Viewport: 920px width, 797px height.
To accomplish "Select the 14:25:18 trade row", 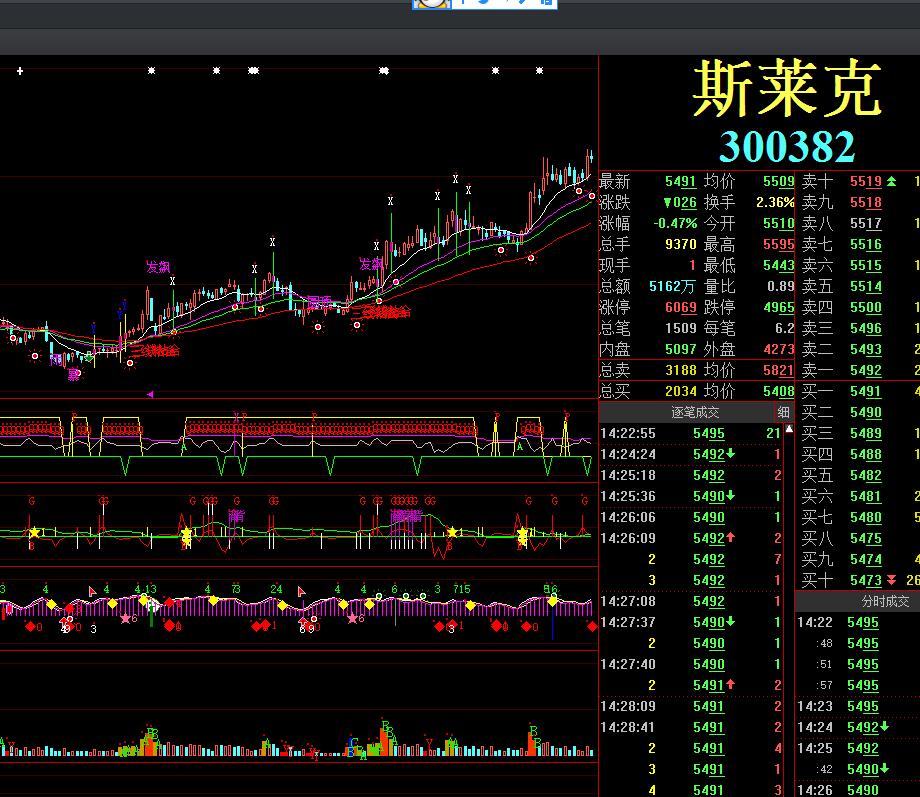I will point(691,475).
